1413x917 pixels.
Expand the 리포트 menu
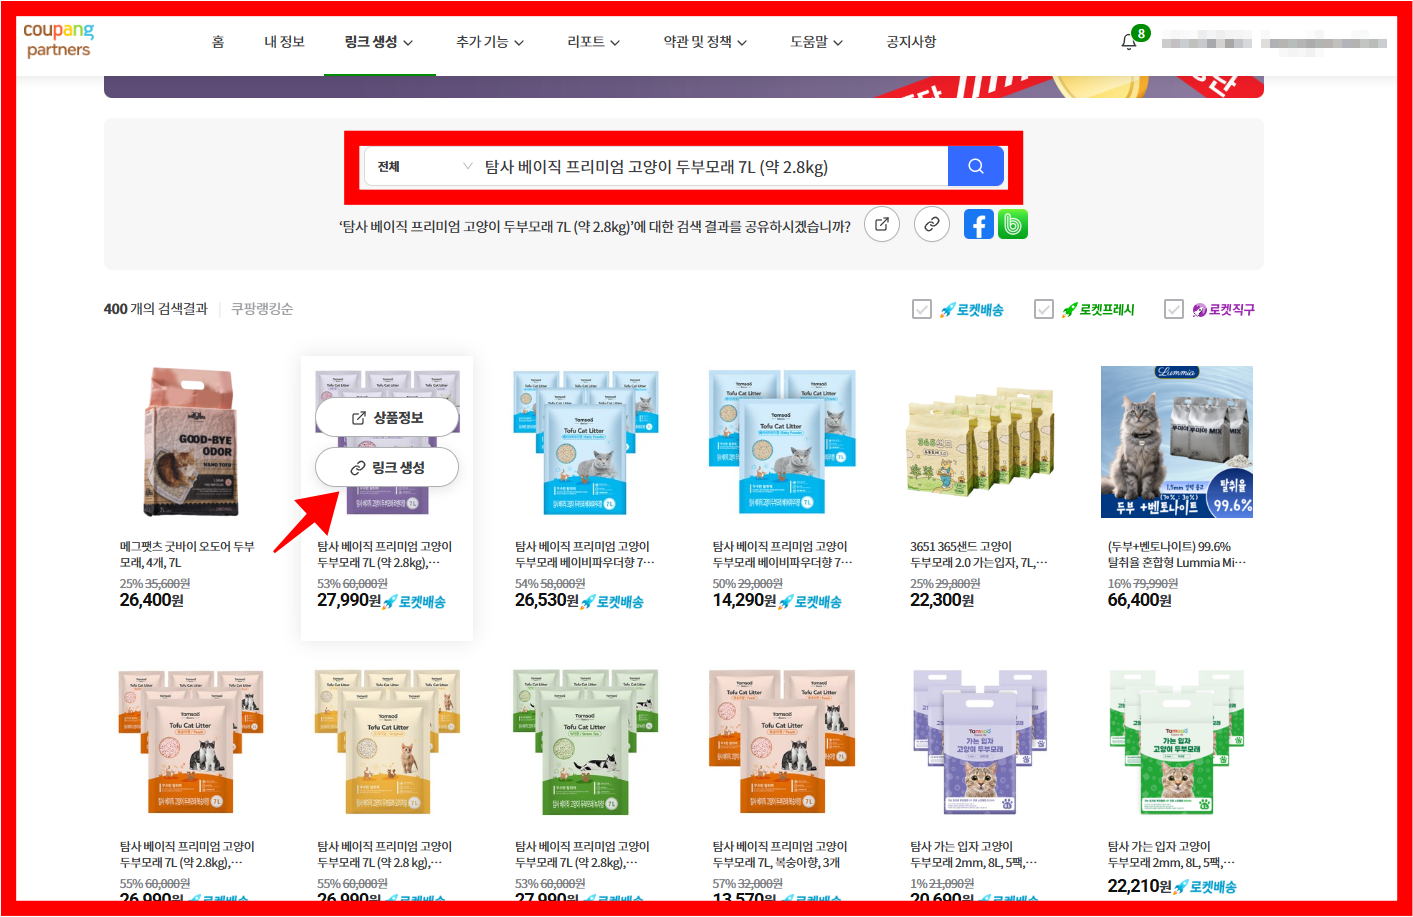[x=594, y=42]
